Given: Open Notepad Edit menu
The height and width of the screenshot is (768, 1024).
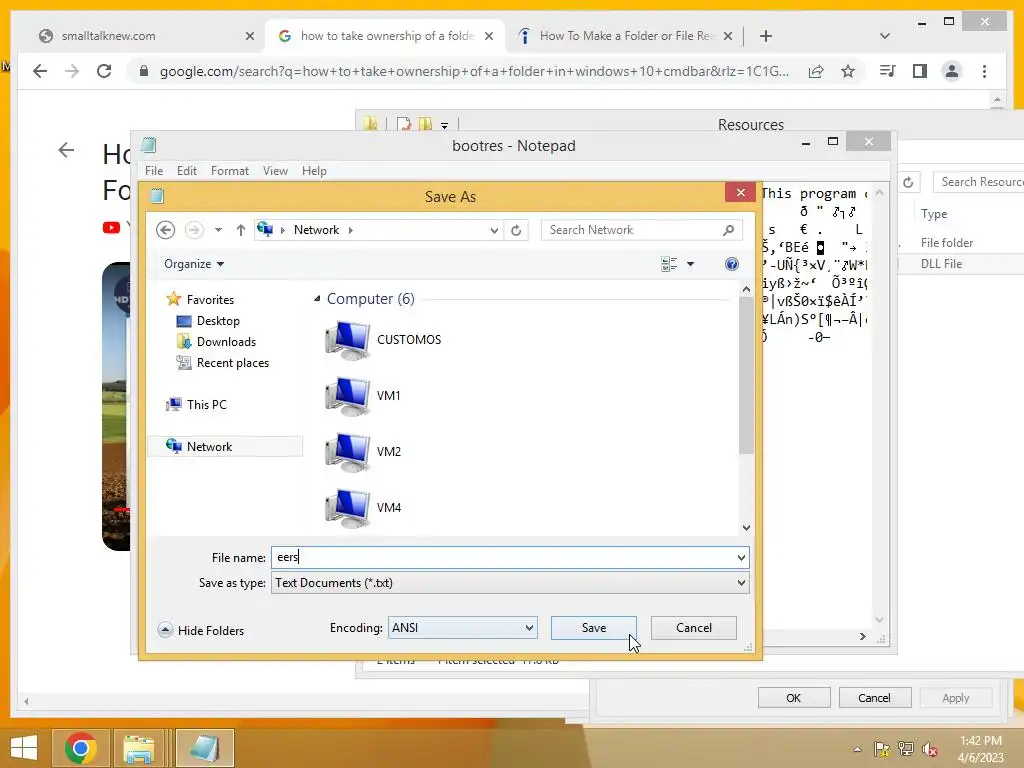Looking at the screenshot, I should pos(187,170).
